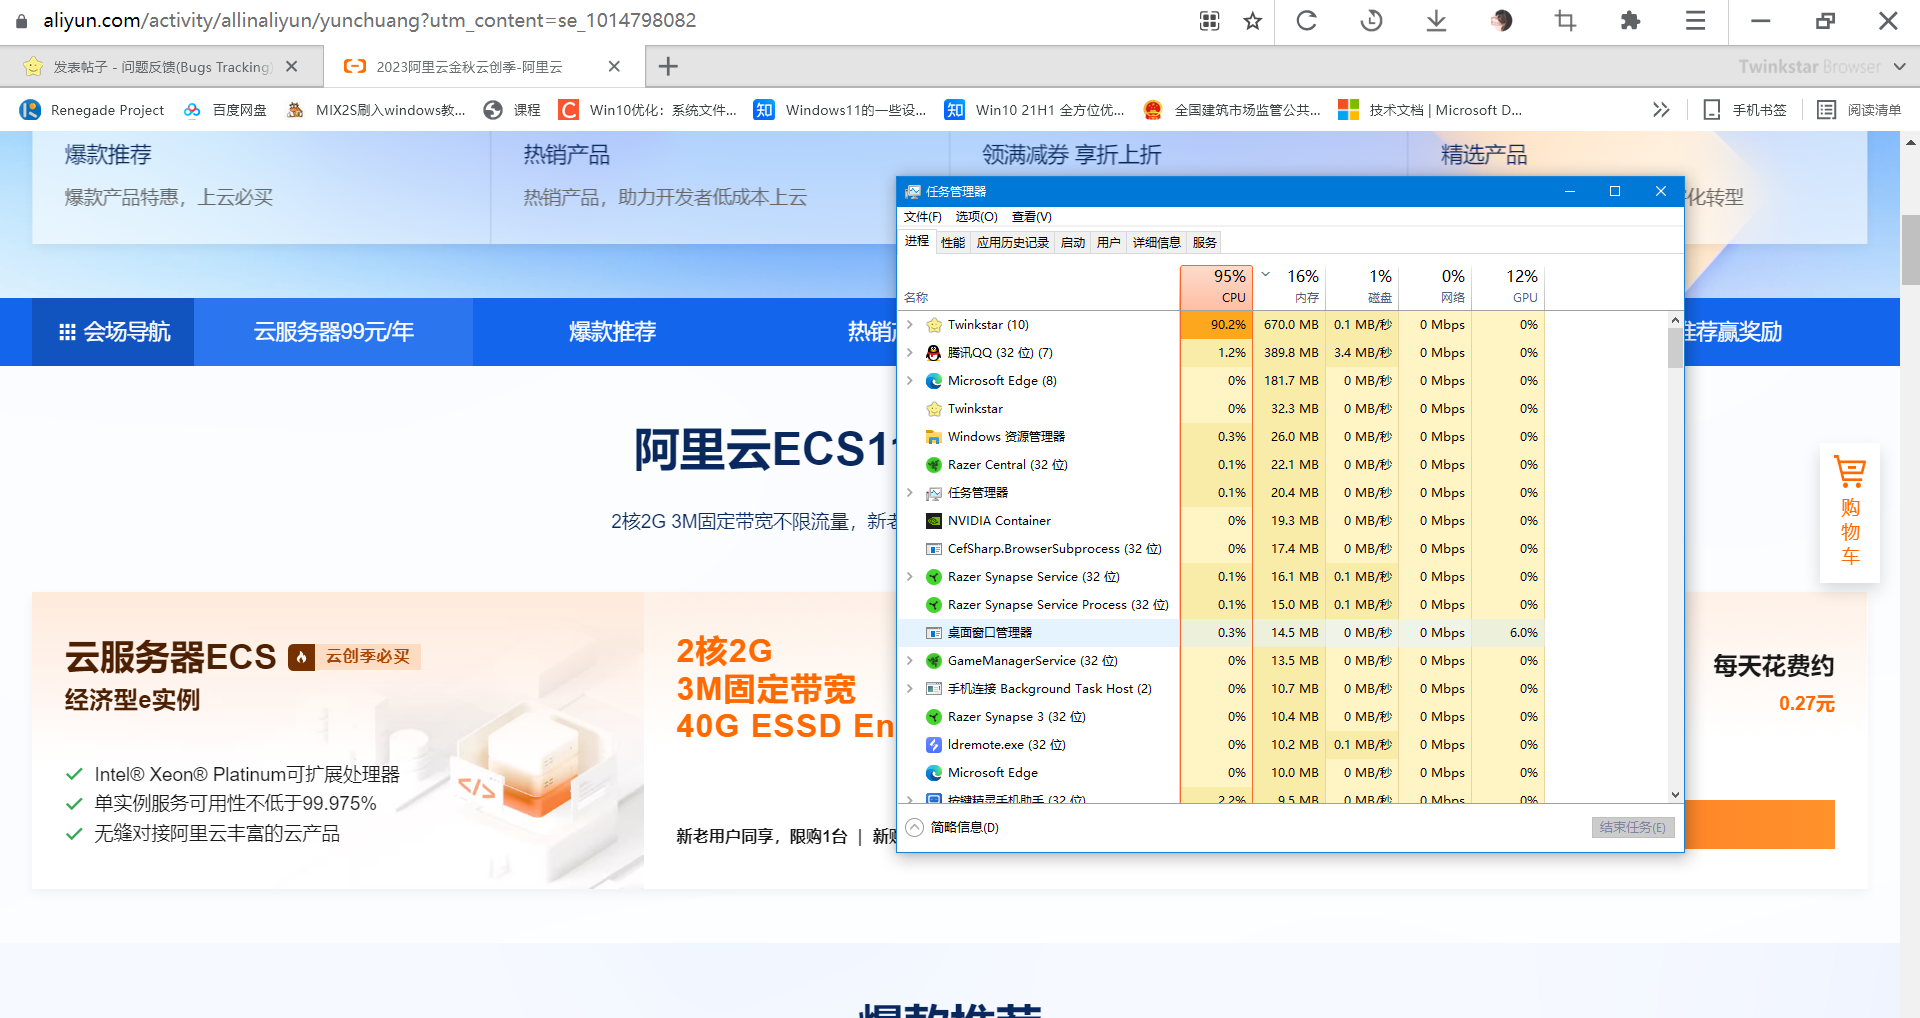1920x1018 pixels.
Task: Expand Razer Synapse Service (32 位) group
Action: 910,577
